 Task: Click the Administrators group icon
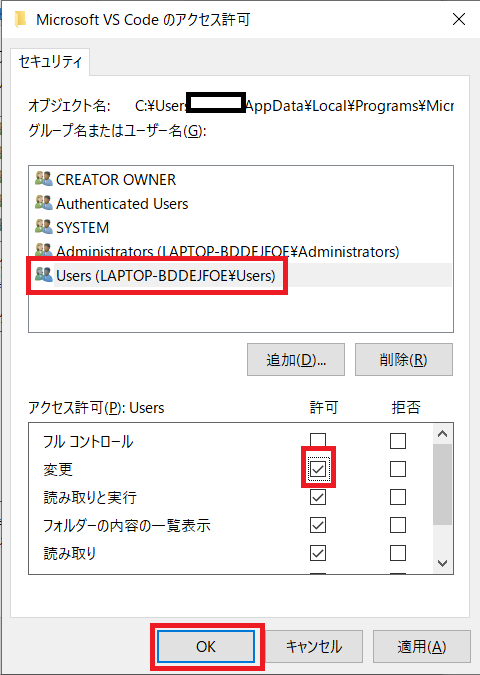click(43, 251)
